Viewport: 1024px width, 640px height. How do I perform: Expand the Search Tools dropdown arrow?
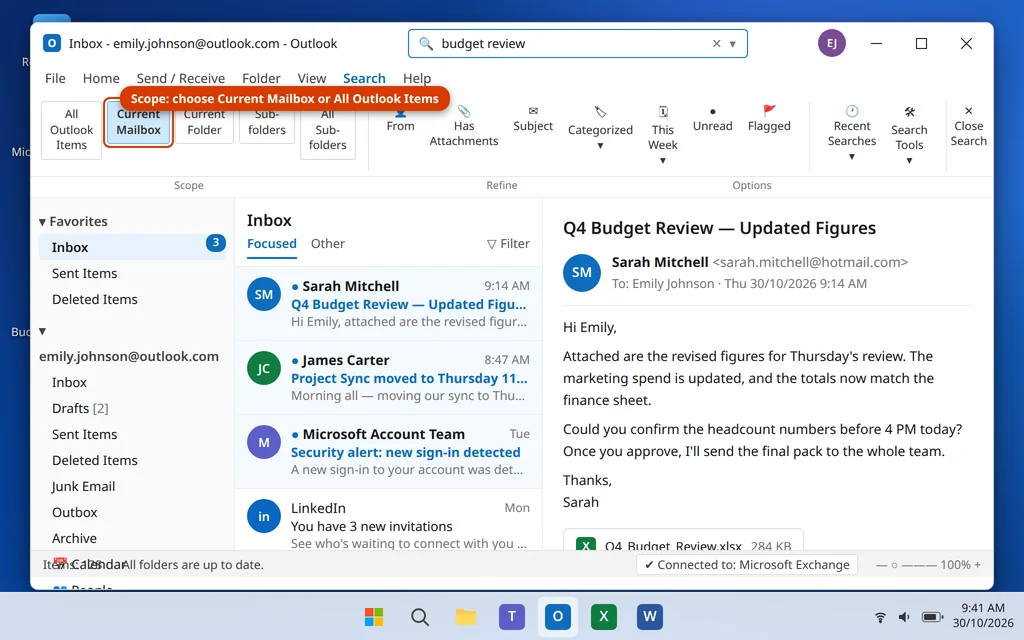point(909,161)
